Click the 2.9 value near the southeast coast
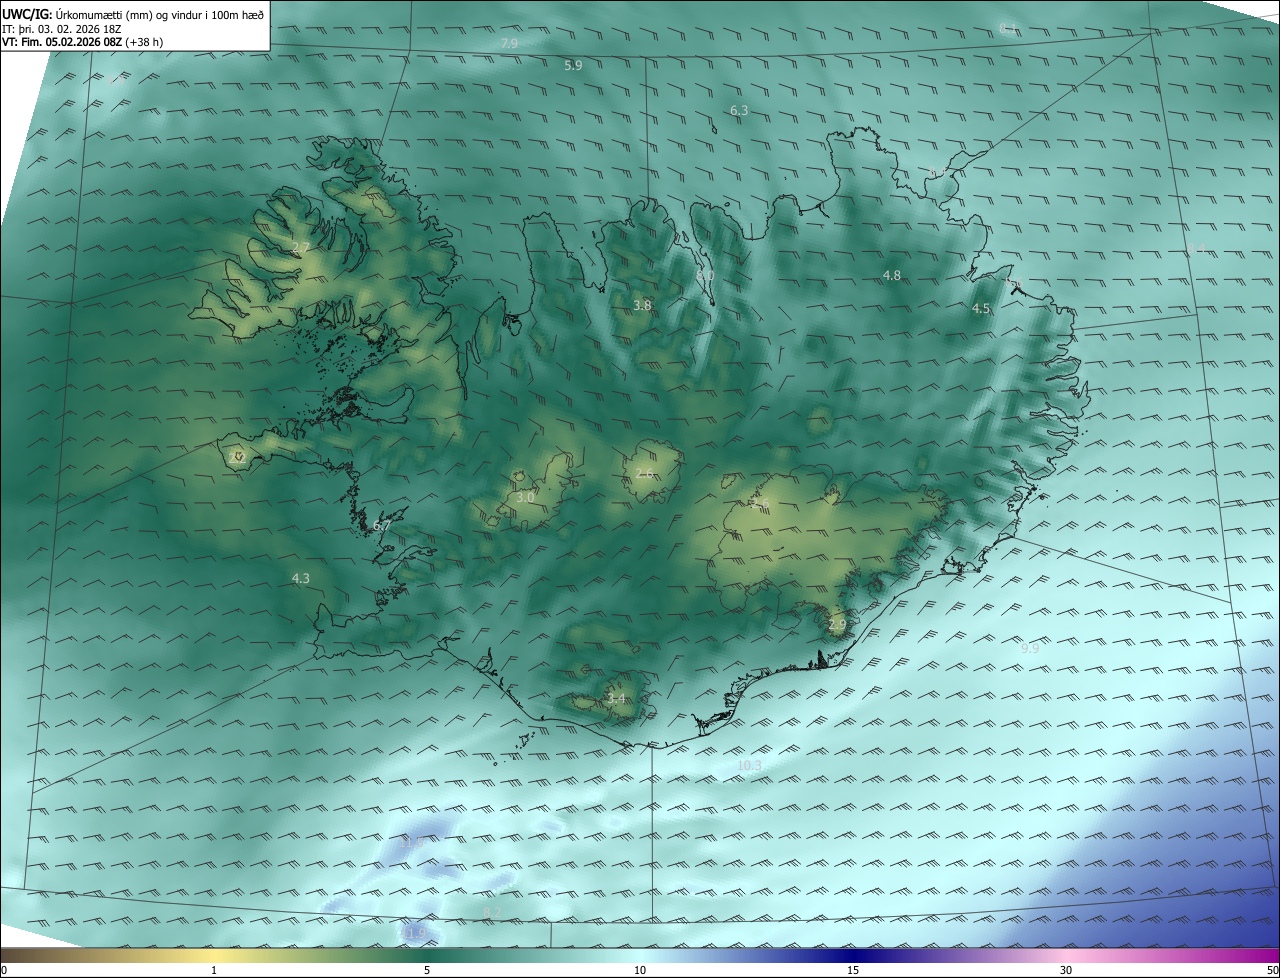 coord(837,625)
